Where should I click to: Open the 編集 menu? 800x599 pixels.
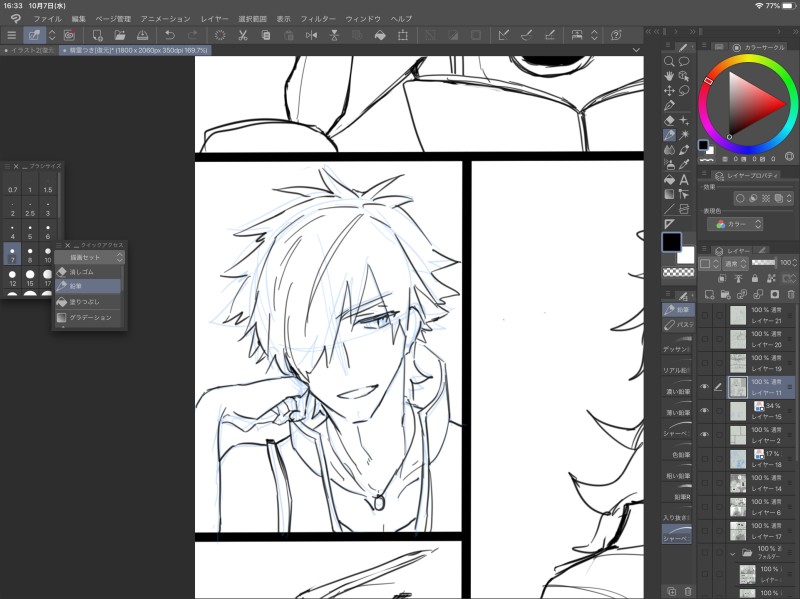pyautogui.click(x=79, y=19)
